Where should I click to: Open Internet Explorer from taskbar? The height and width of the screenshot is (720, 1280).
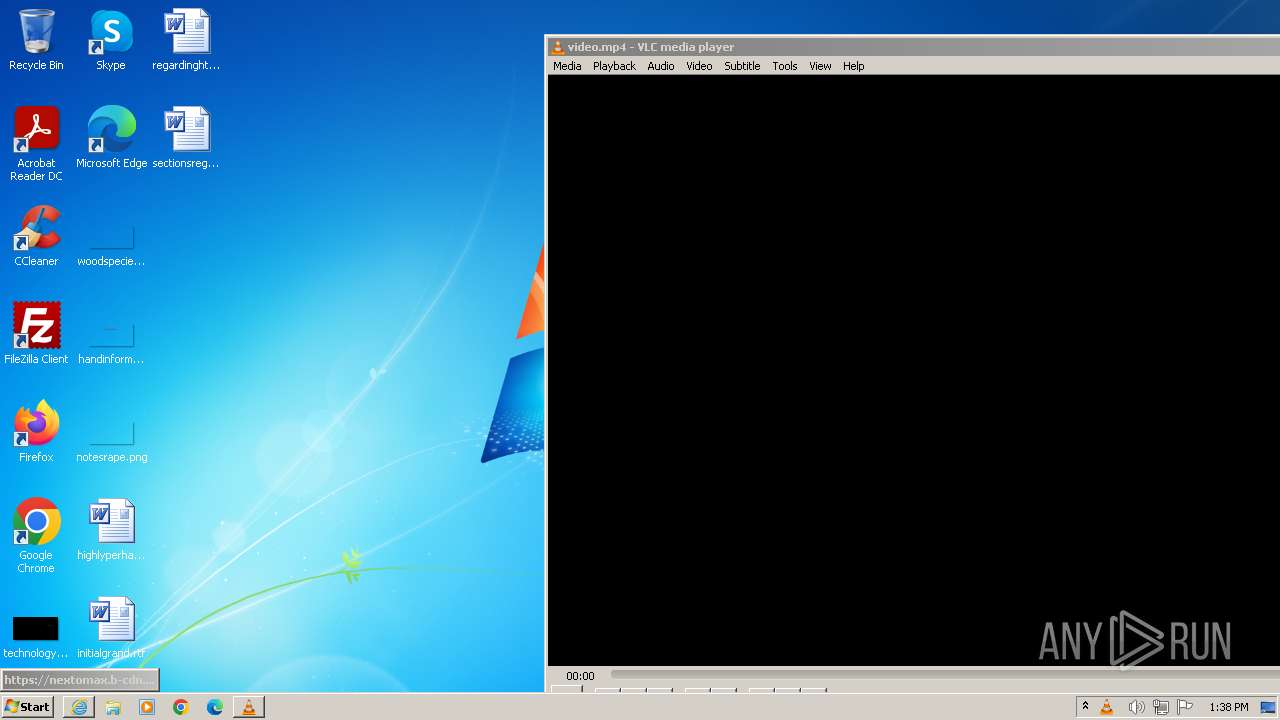coord(79,707)
